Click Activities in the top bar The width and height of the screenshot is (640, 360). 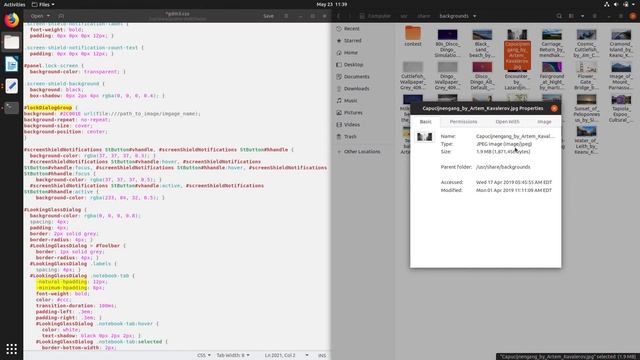pos(14,4)
